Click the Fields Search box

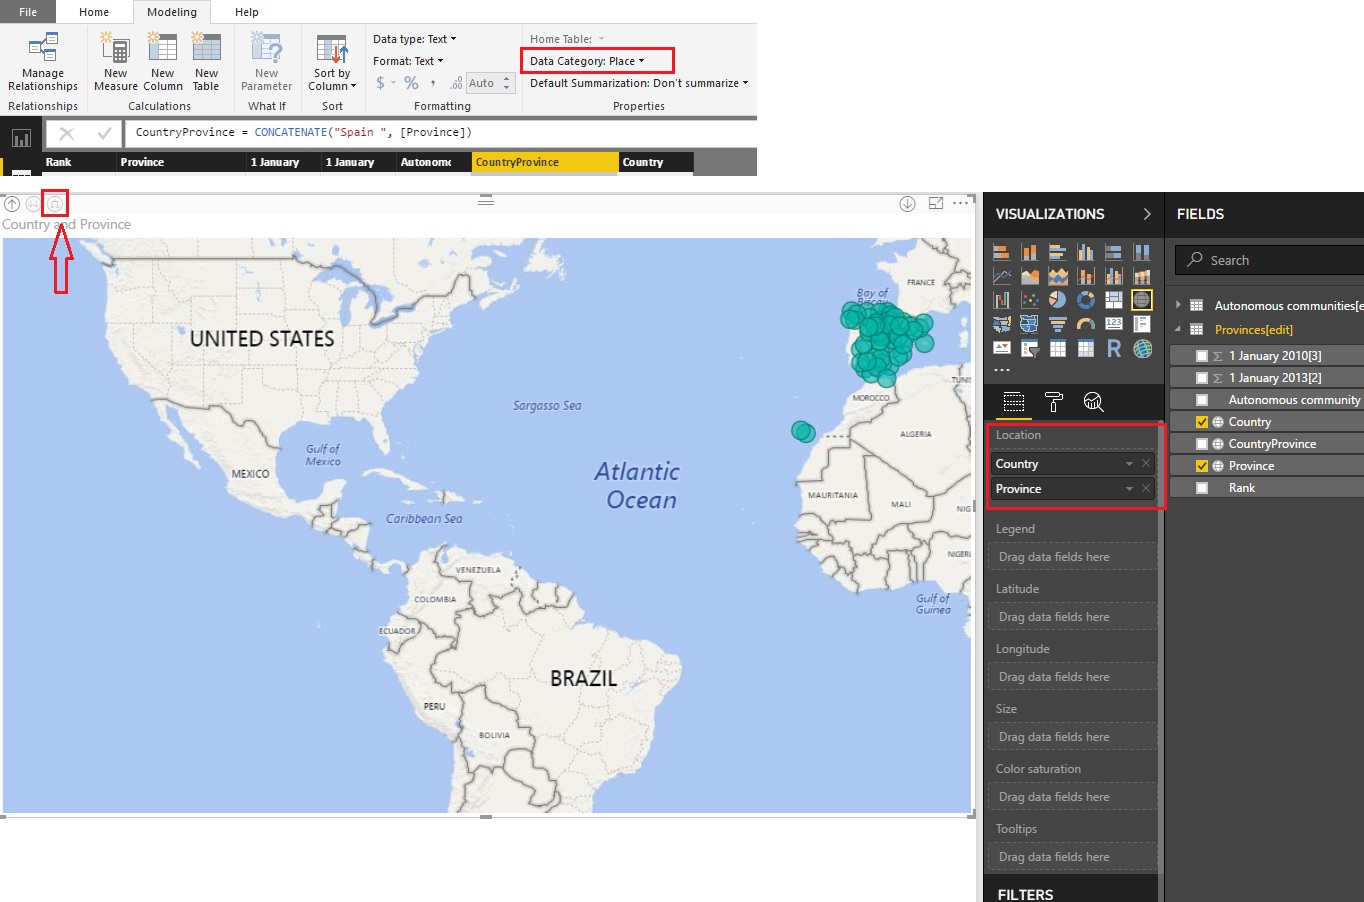[x=1270, y=260]
